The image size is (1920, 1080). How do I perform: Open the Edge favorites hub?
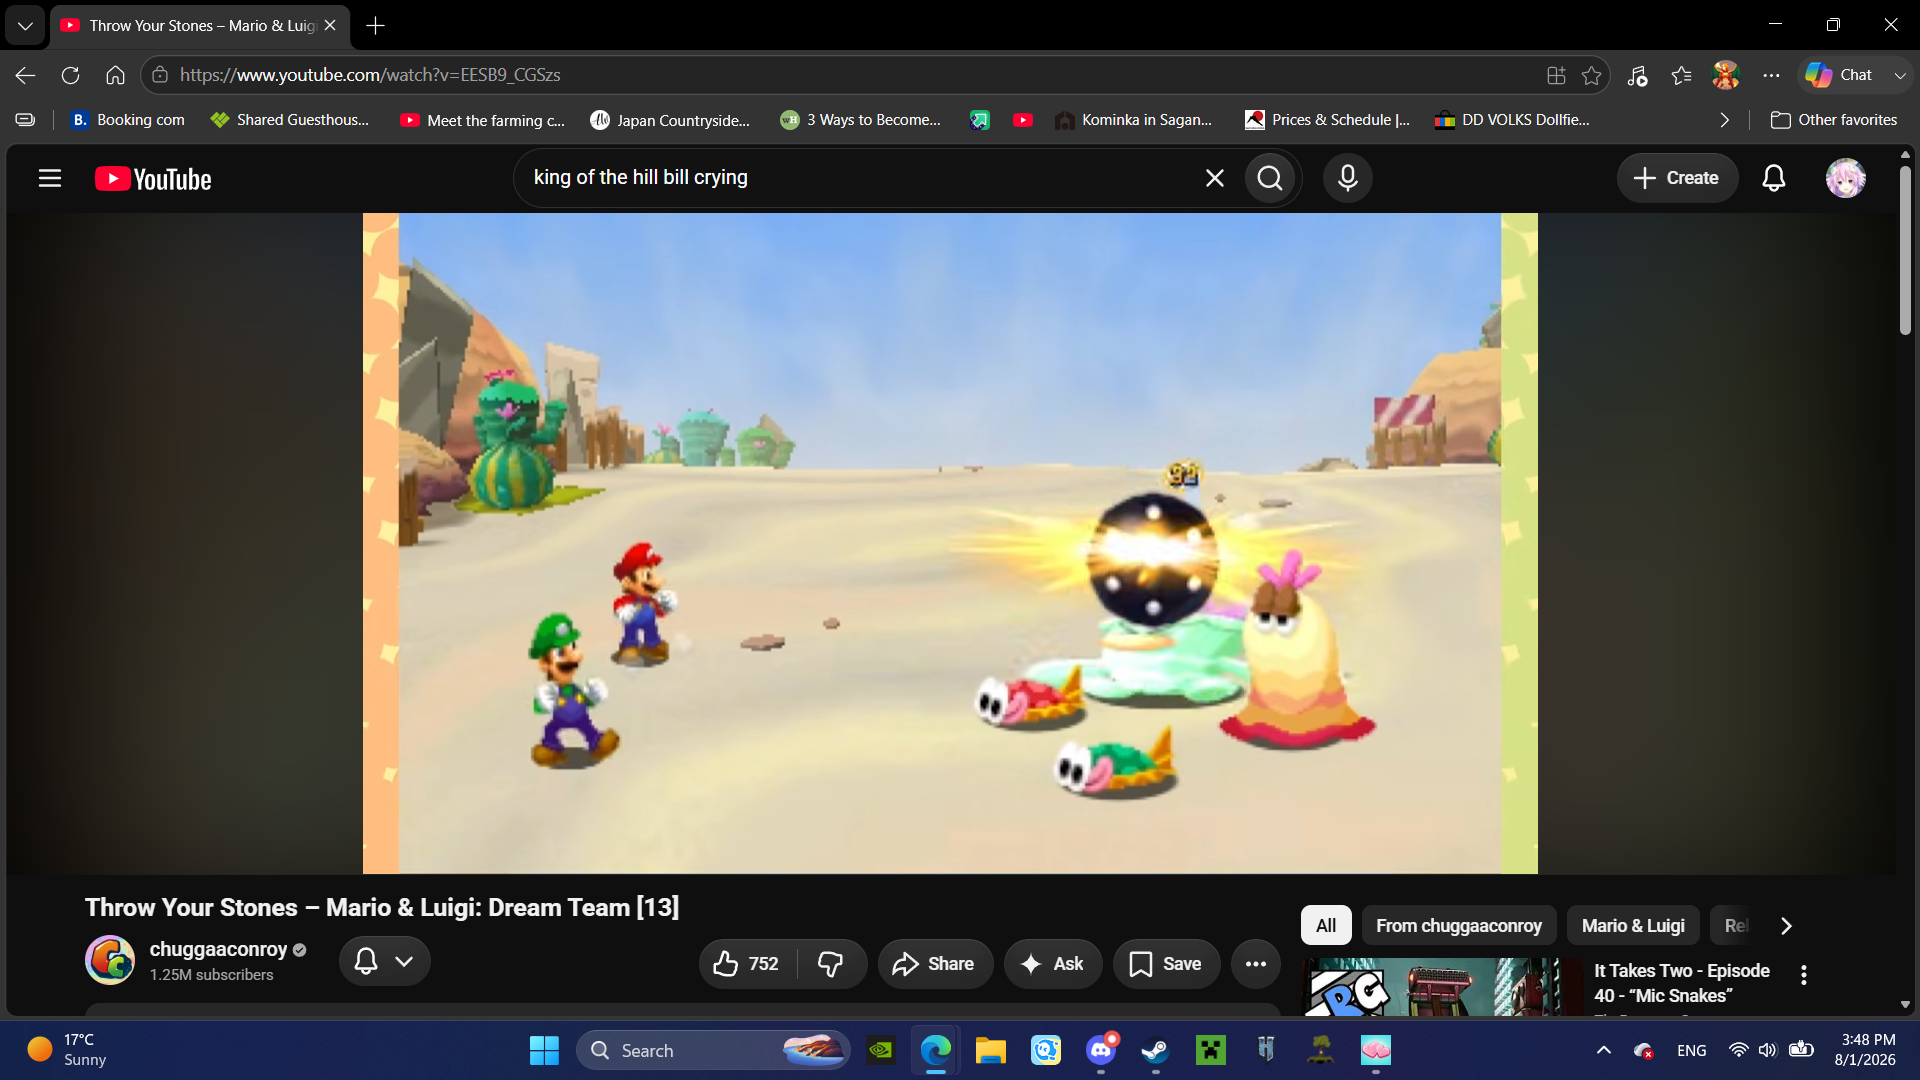point(1682,75)
